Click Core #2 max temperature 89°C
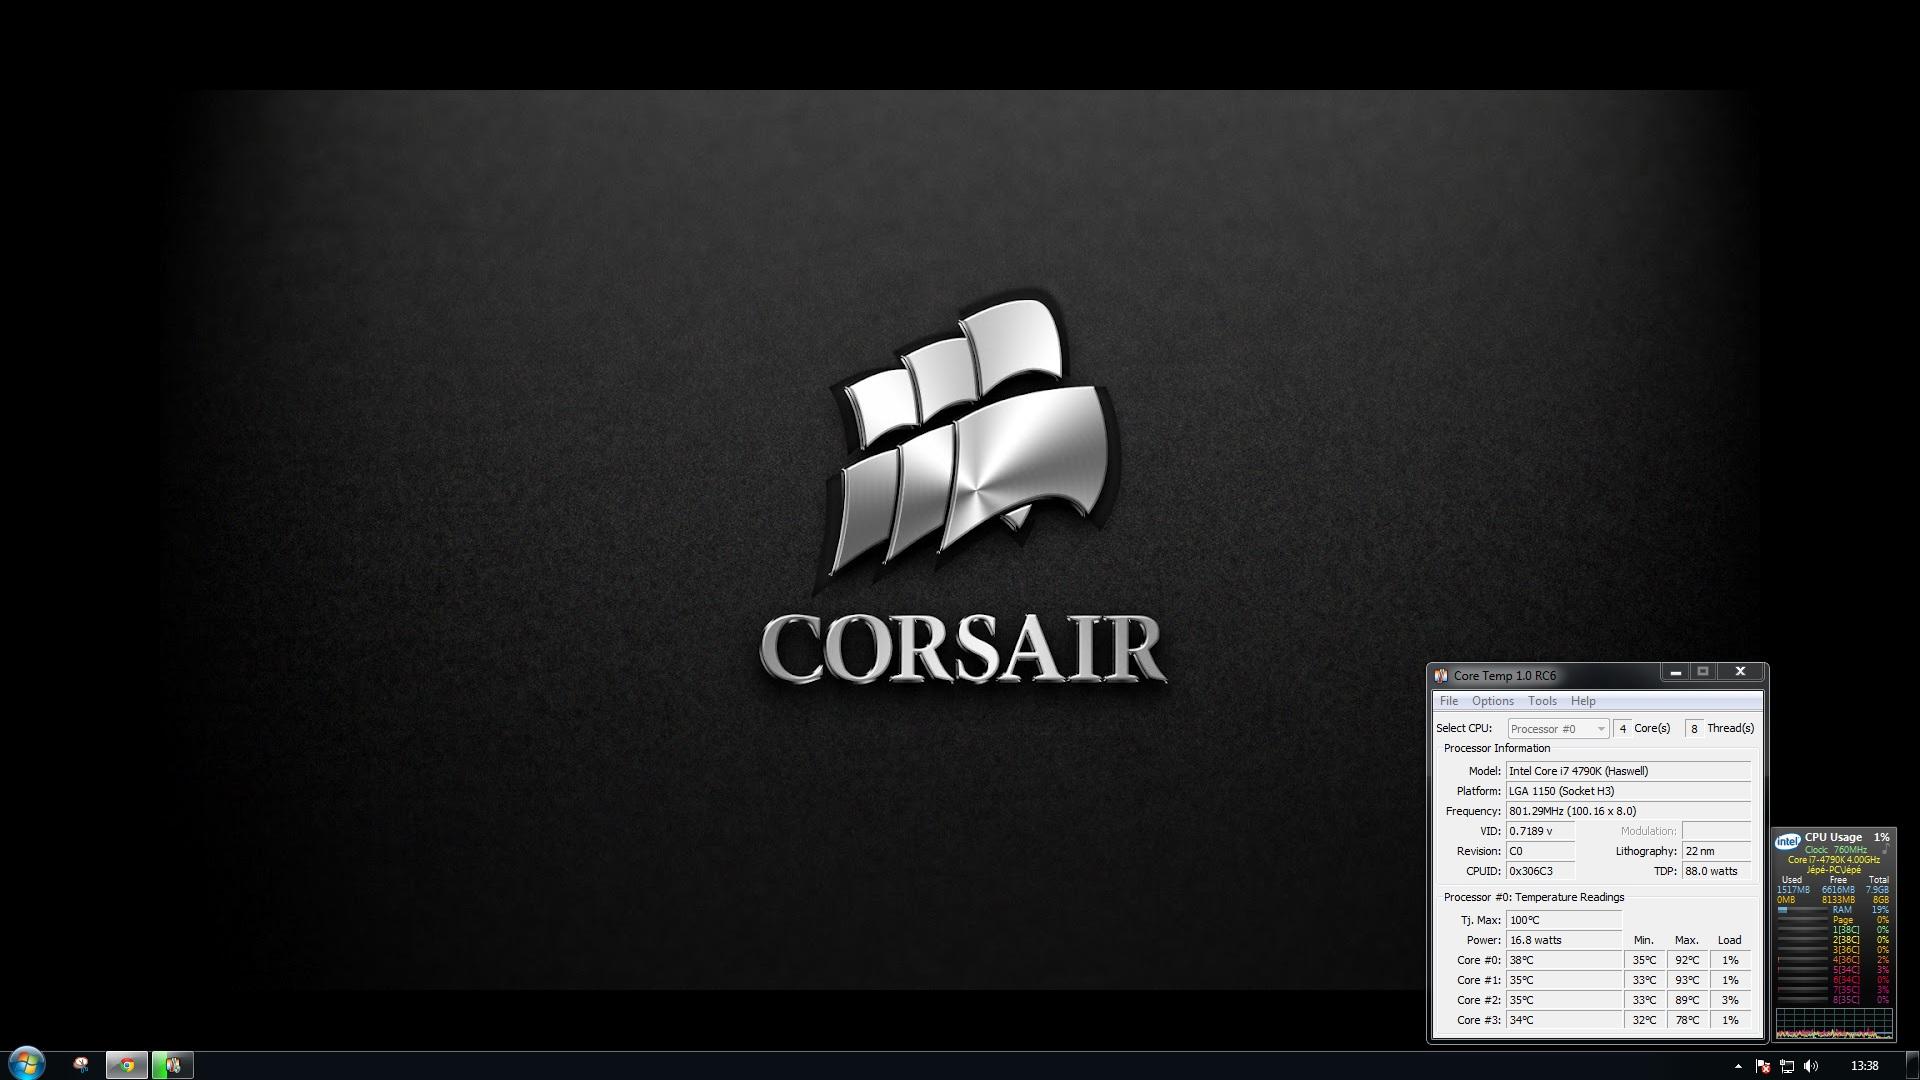Viewport: 1920px width, 1080px height. (1687, 1000)
